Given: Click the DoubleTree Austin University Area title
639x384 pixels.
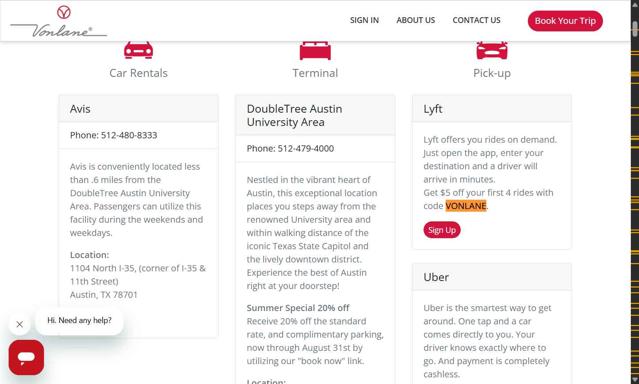Looking at the screenshot, I should pyautogui.click(x=295, y=115).
